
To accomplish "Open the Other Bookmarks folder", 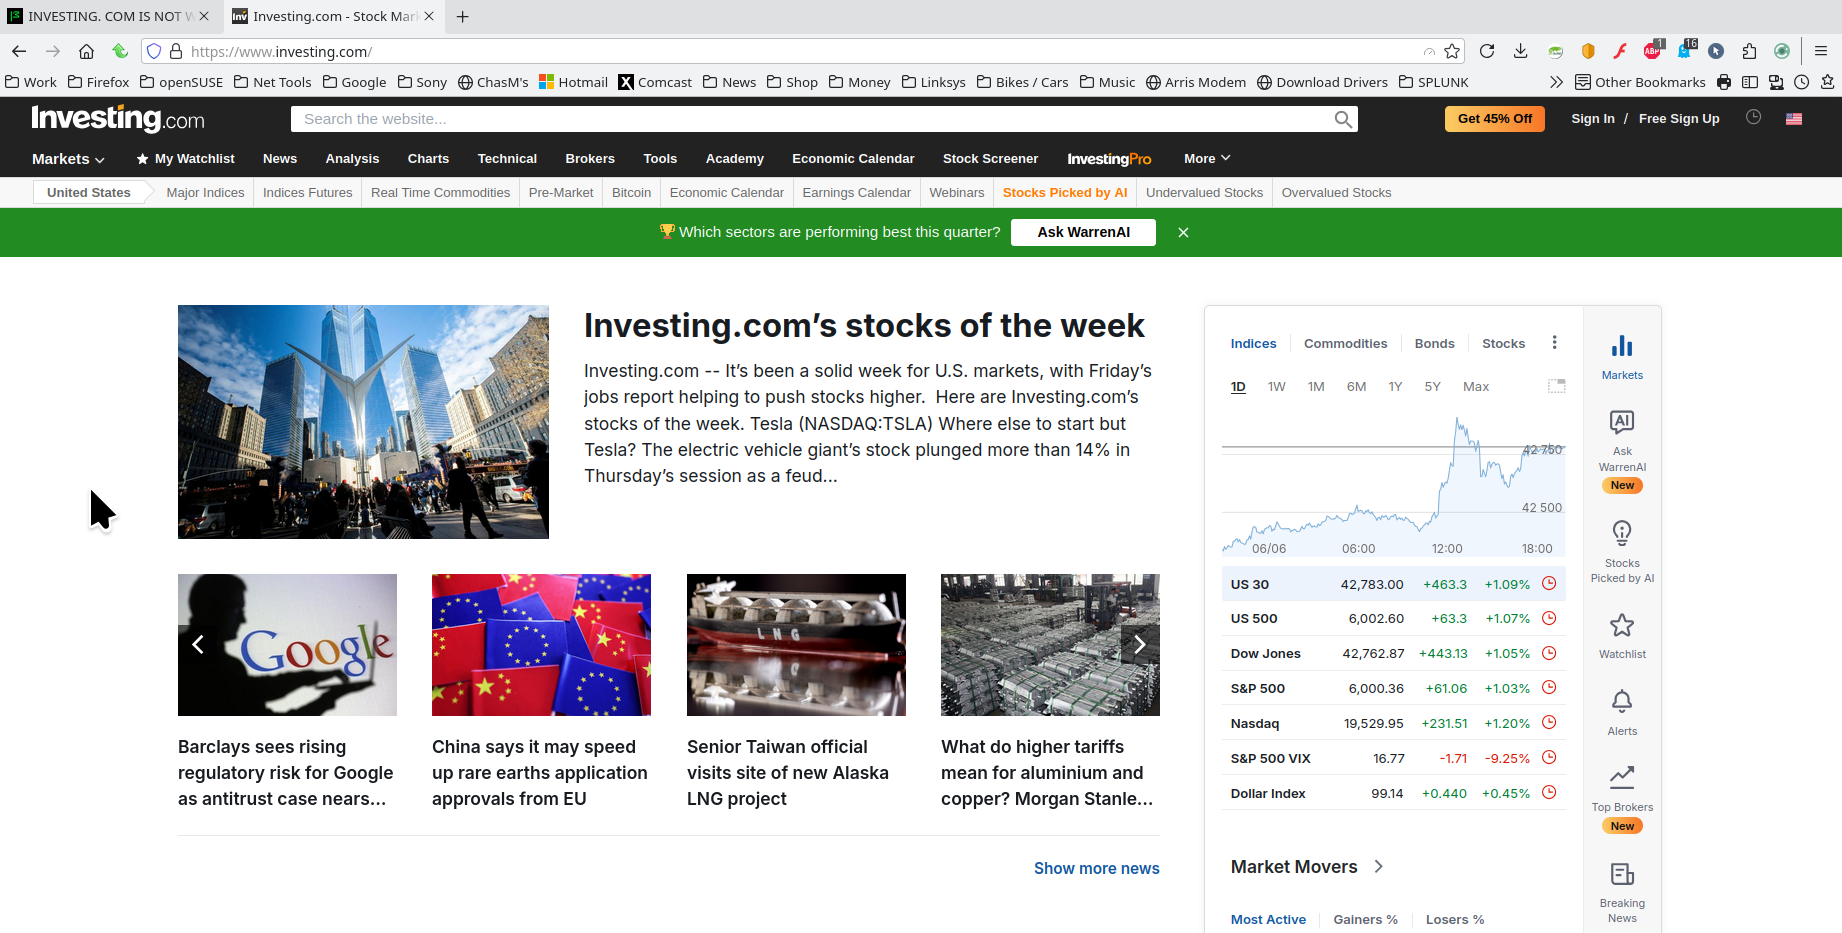I will (1640, 82).
